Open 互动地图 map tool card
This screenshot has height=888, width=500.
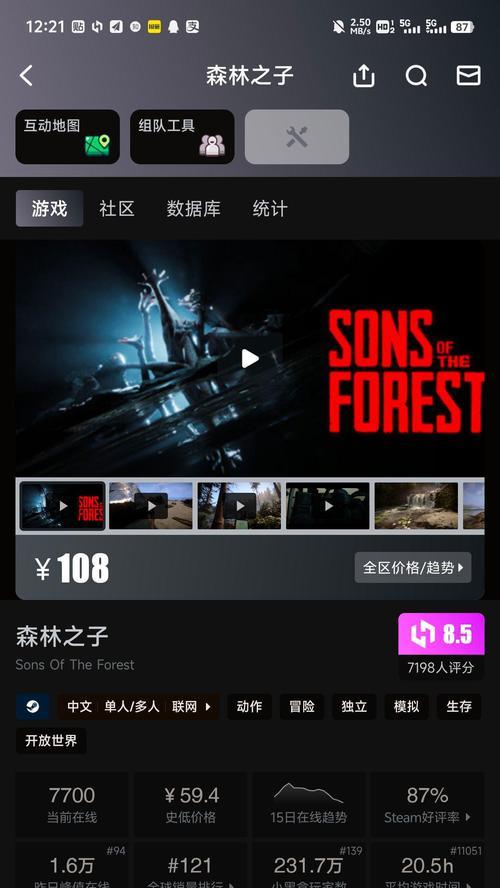pyautogui.click(x=67, y=137)
